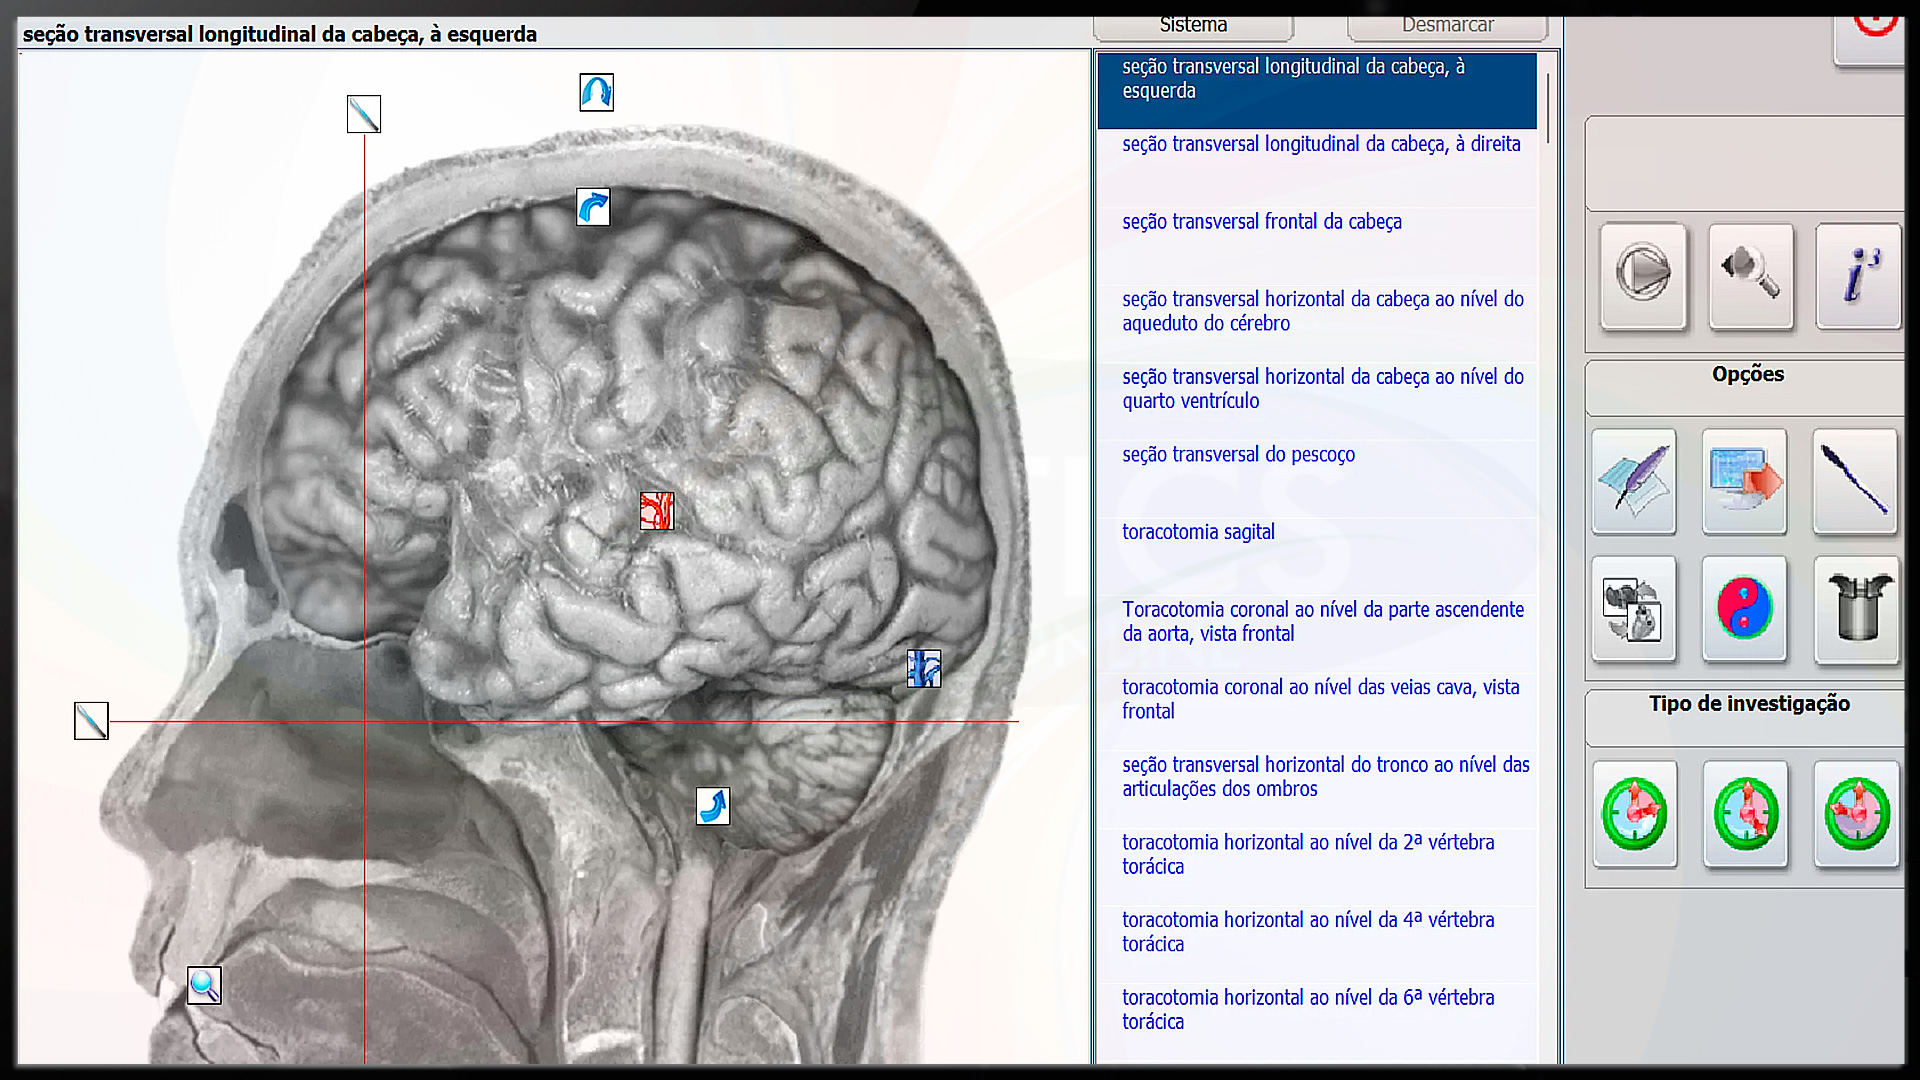The height and width of the screenshot is (1080, 1920).
Task: Select the blue veins marker near the occipital lobe
Action: pos(924,668)
